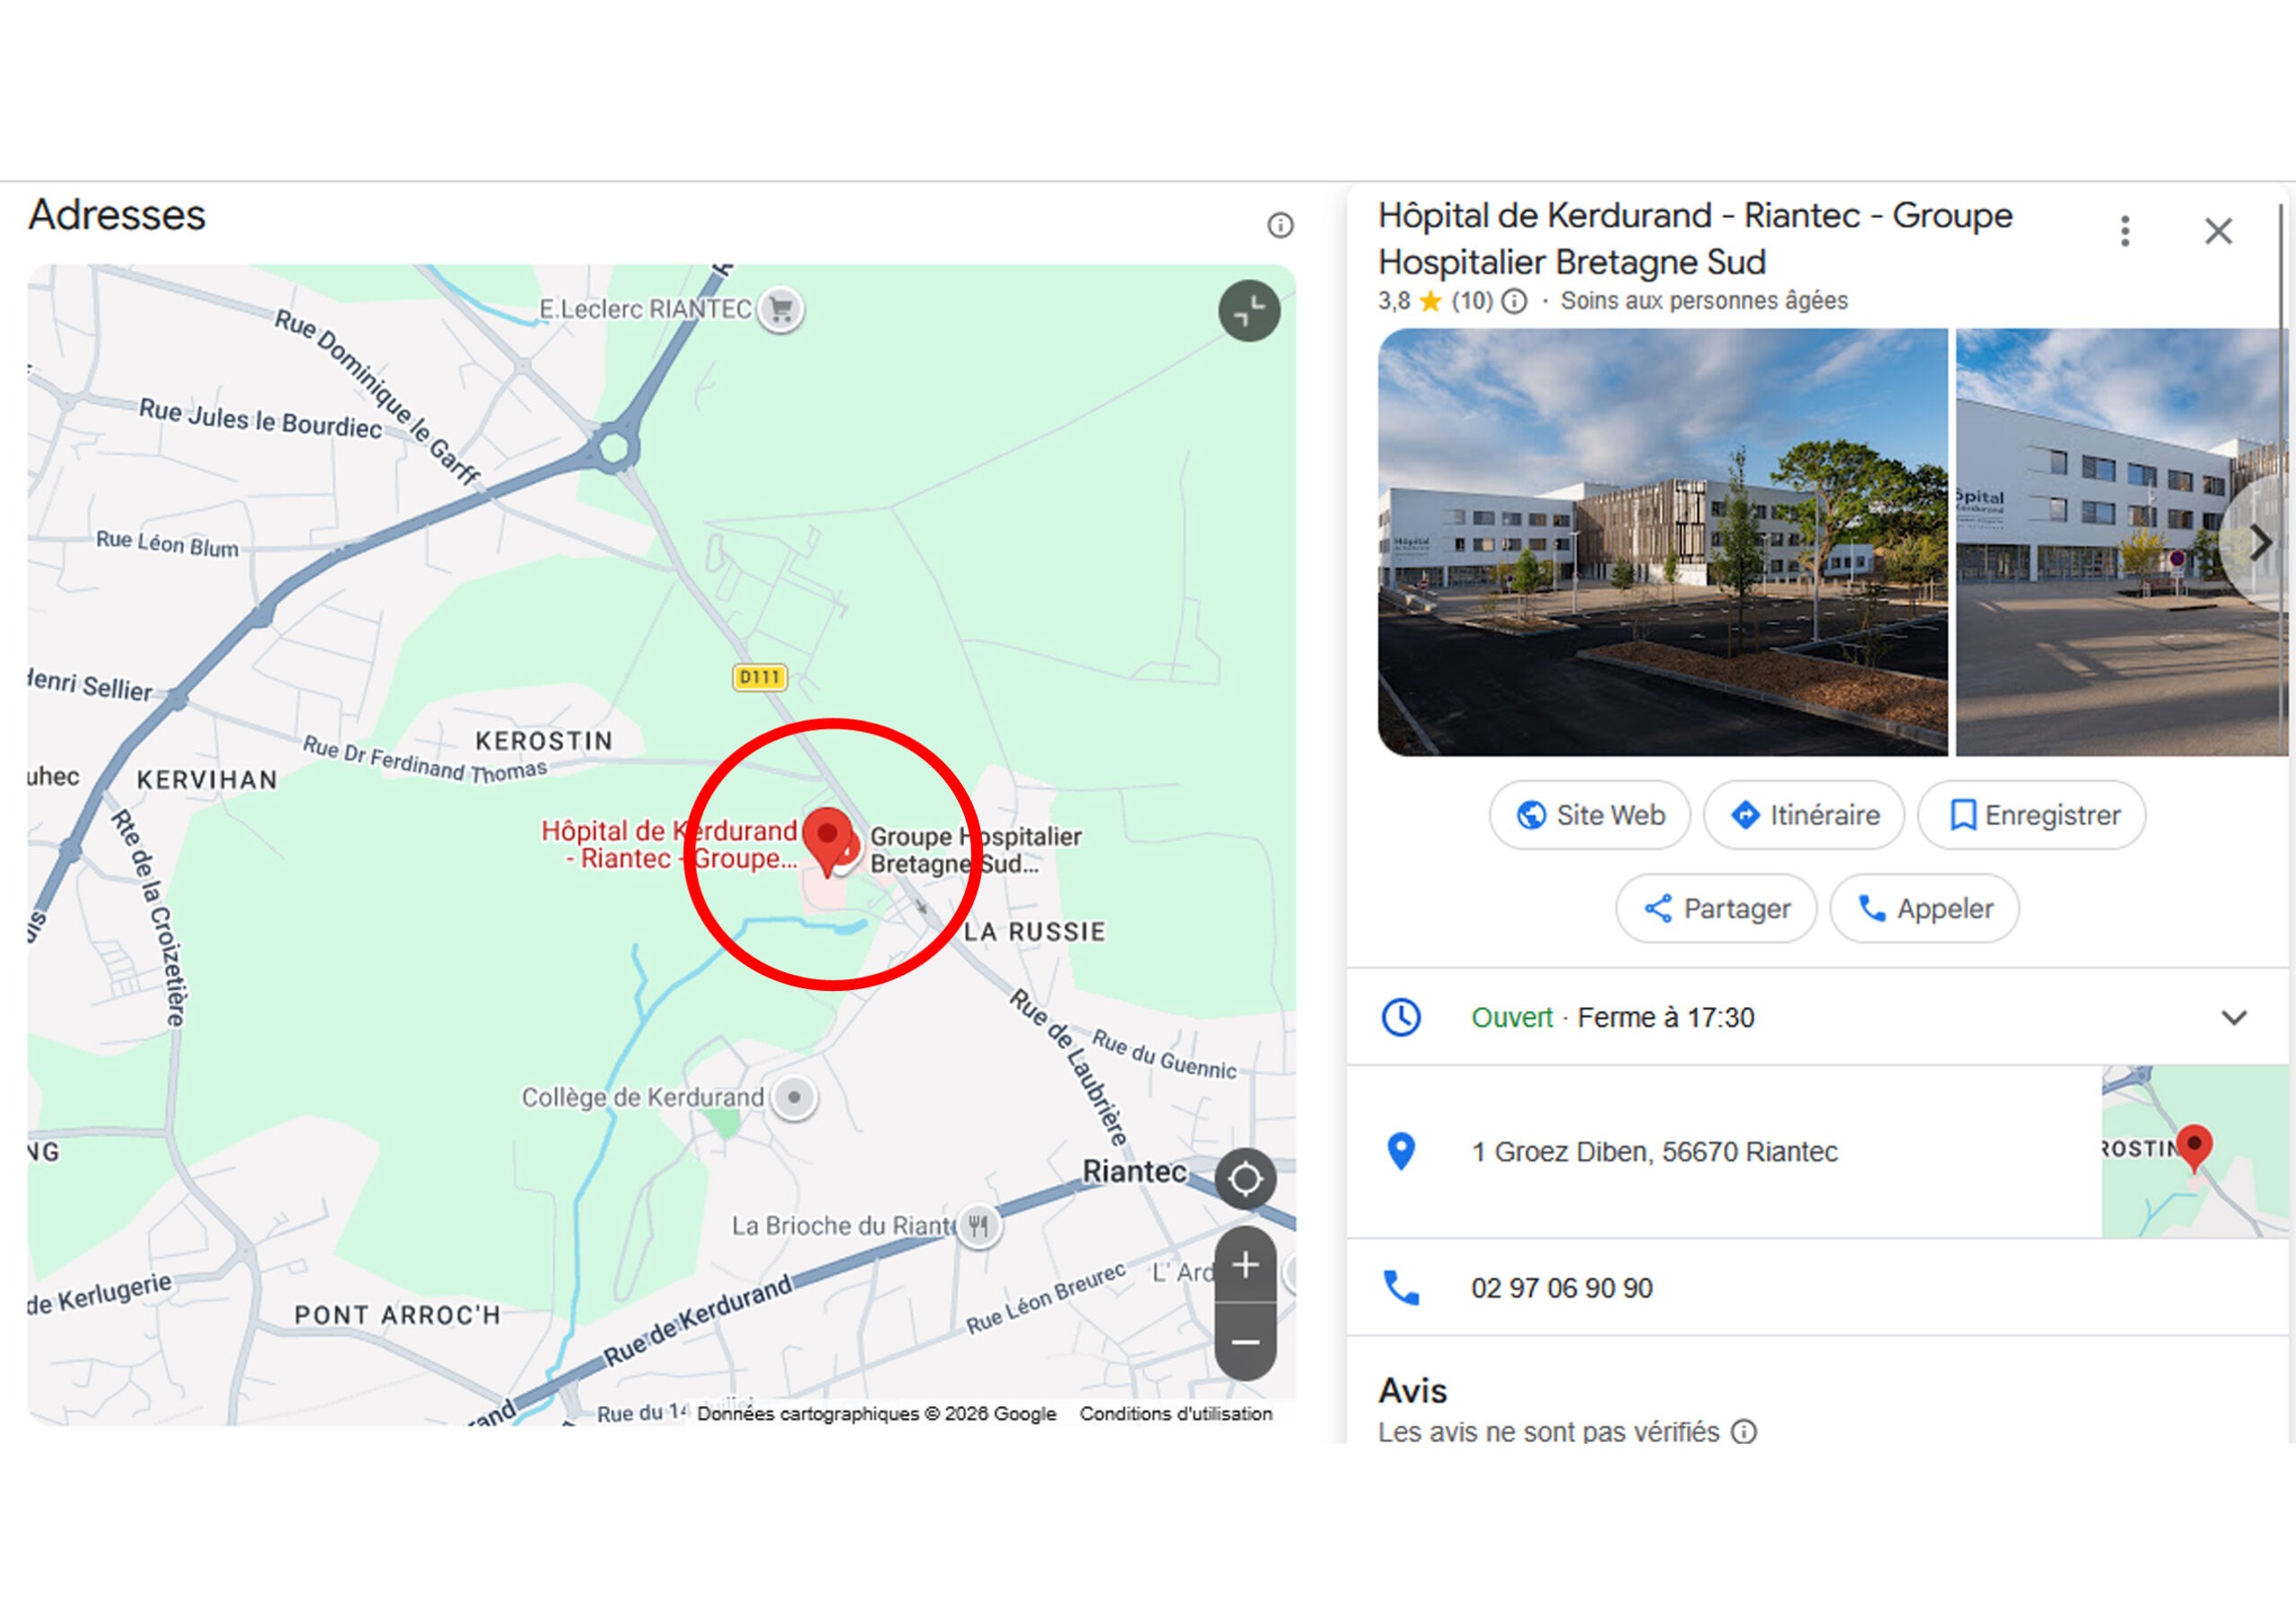This screenshot has width=2296, height=1624.
Task: Close the hospital details panel
Action: (2218, 231)
